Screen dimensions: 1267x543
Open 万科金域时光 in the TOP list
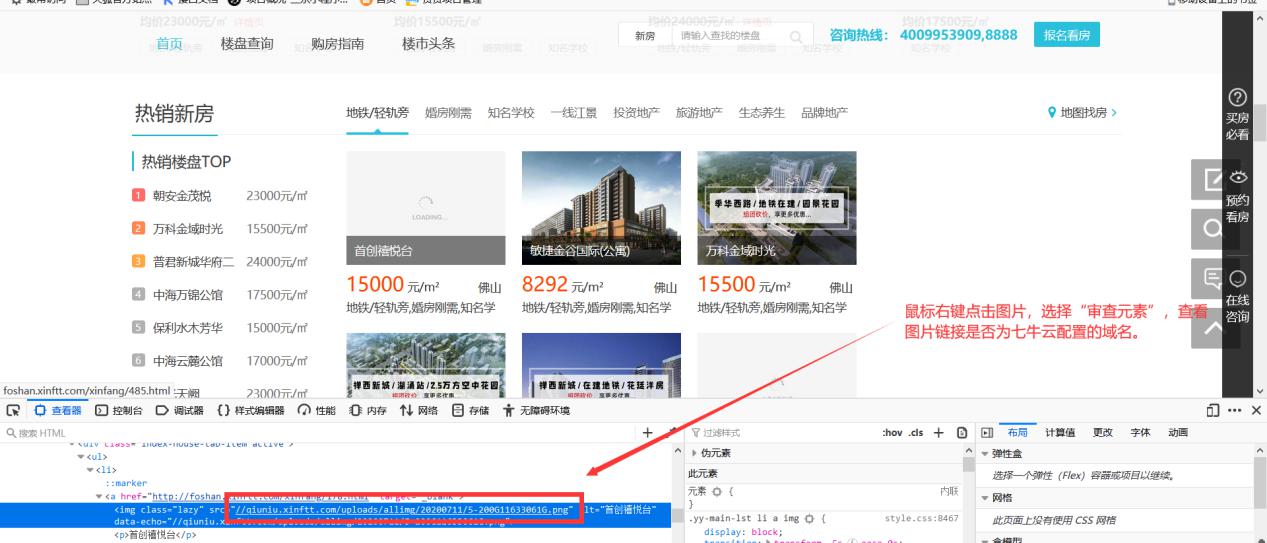(188, 229)
